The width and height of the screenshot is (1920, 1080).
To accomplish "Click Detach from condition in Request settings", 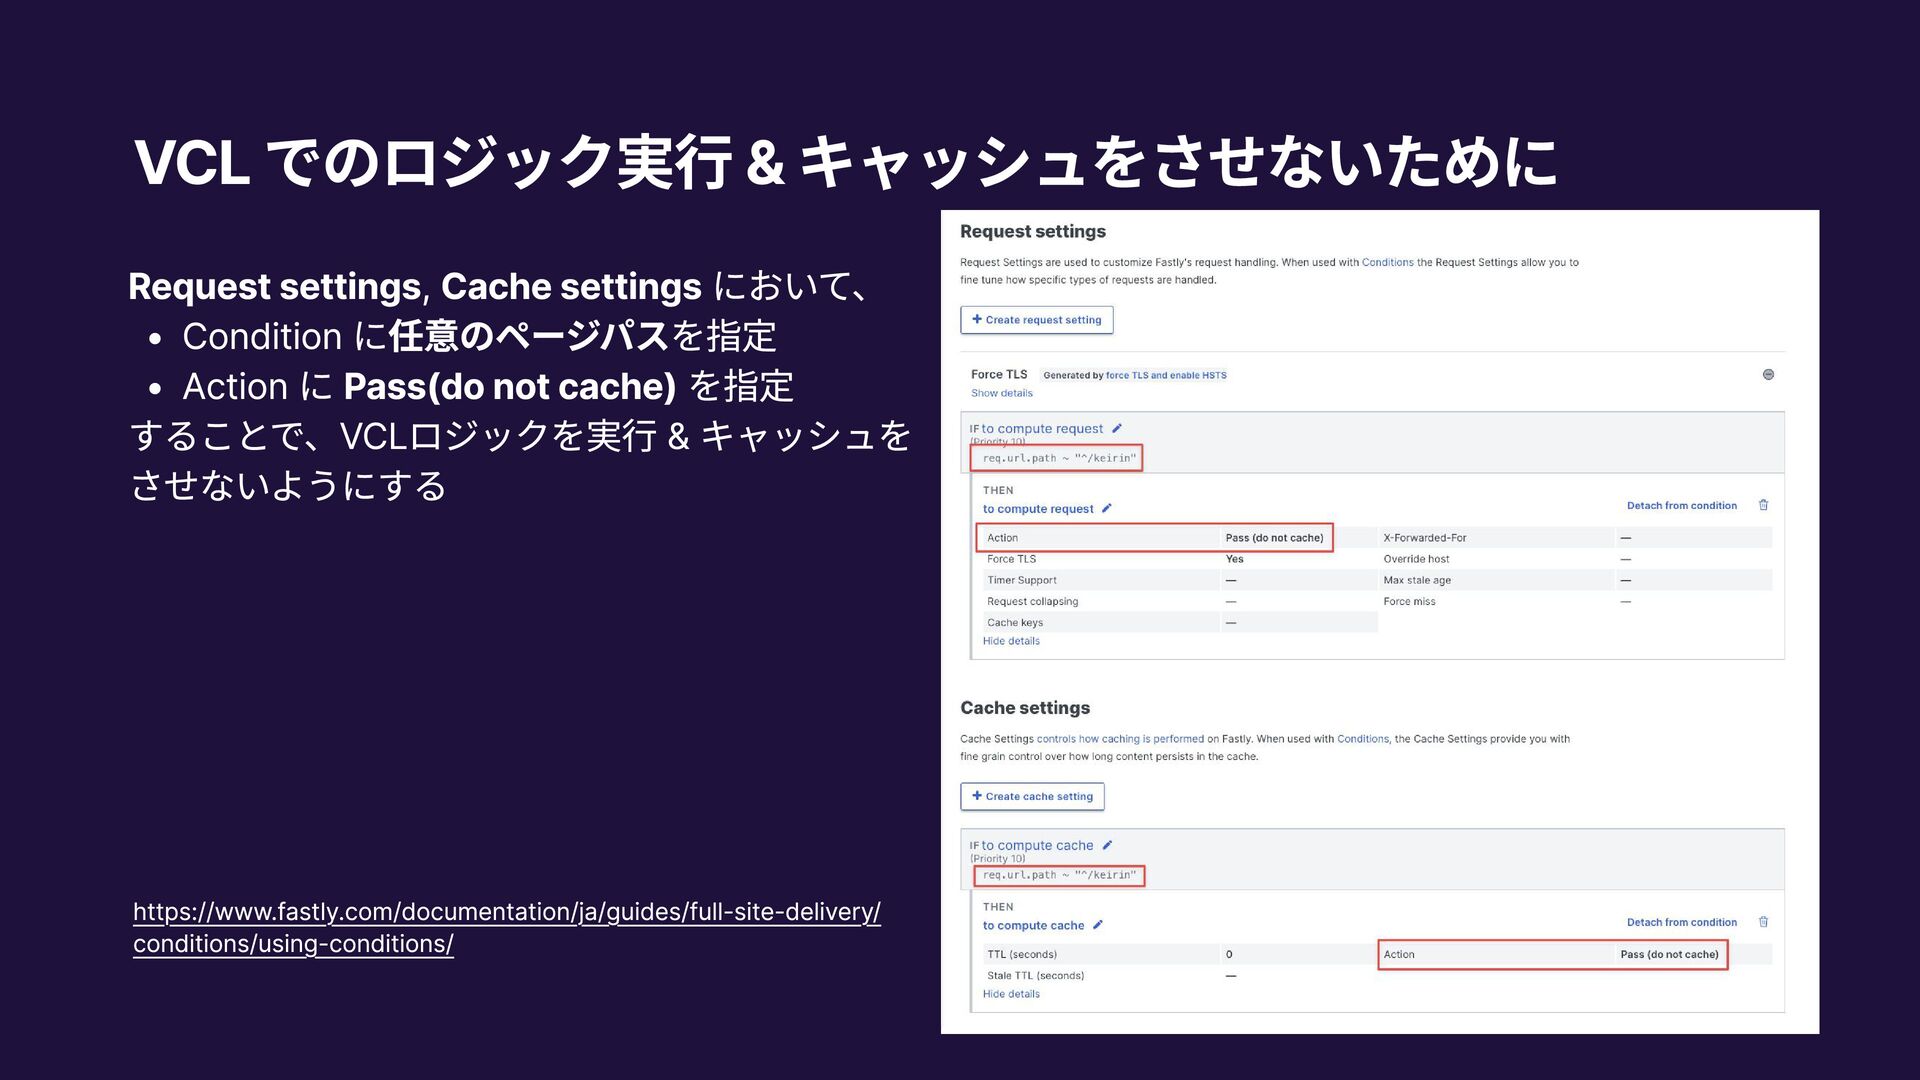I will [1681, 506].
